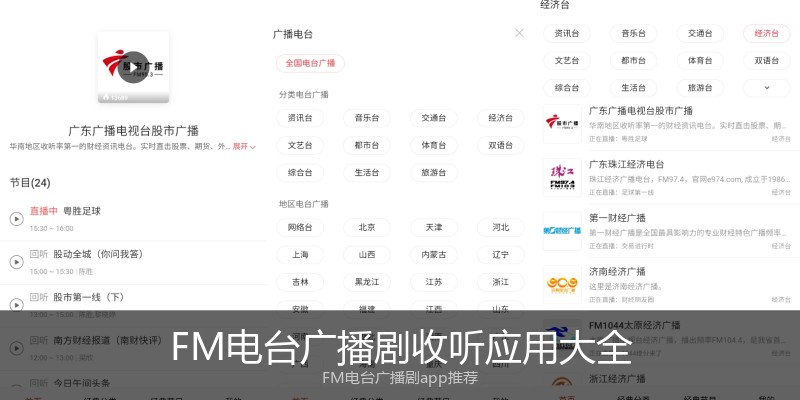Switch to the 文艺台 tab in 经济台 screen
Viewport: 800px width, 400px height.
567,61
